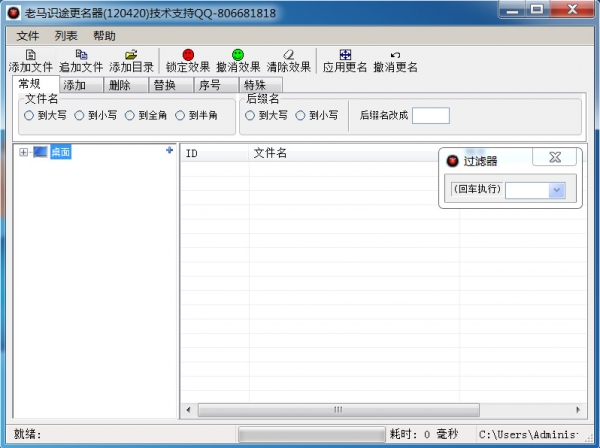Click the status bar progress bar

311,434
